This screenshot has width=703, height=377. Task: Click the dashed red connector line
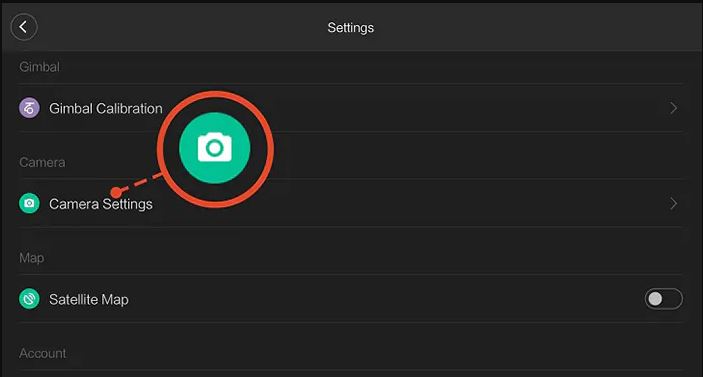(140, 183)
